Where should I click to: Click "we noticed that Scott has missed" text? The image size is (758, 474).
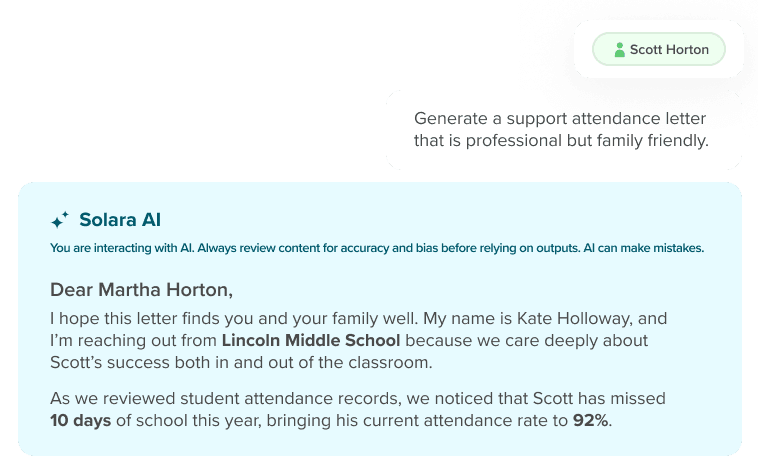[536, 399]
